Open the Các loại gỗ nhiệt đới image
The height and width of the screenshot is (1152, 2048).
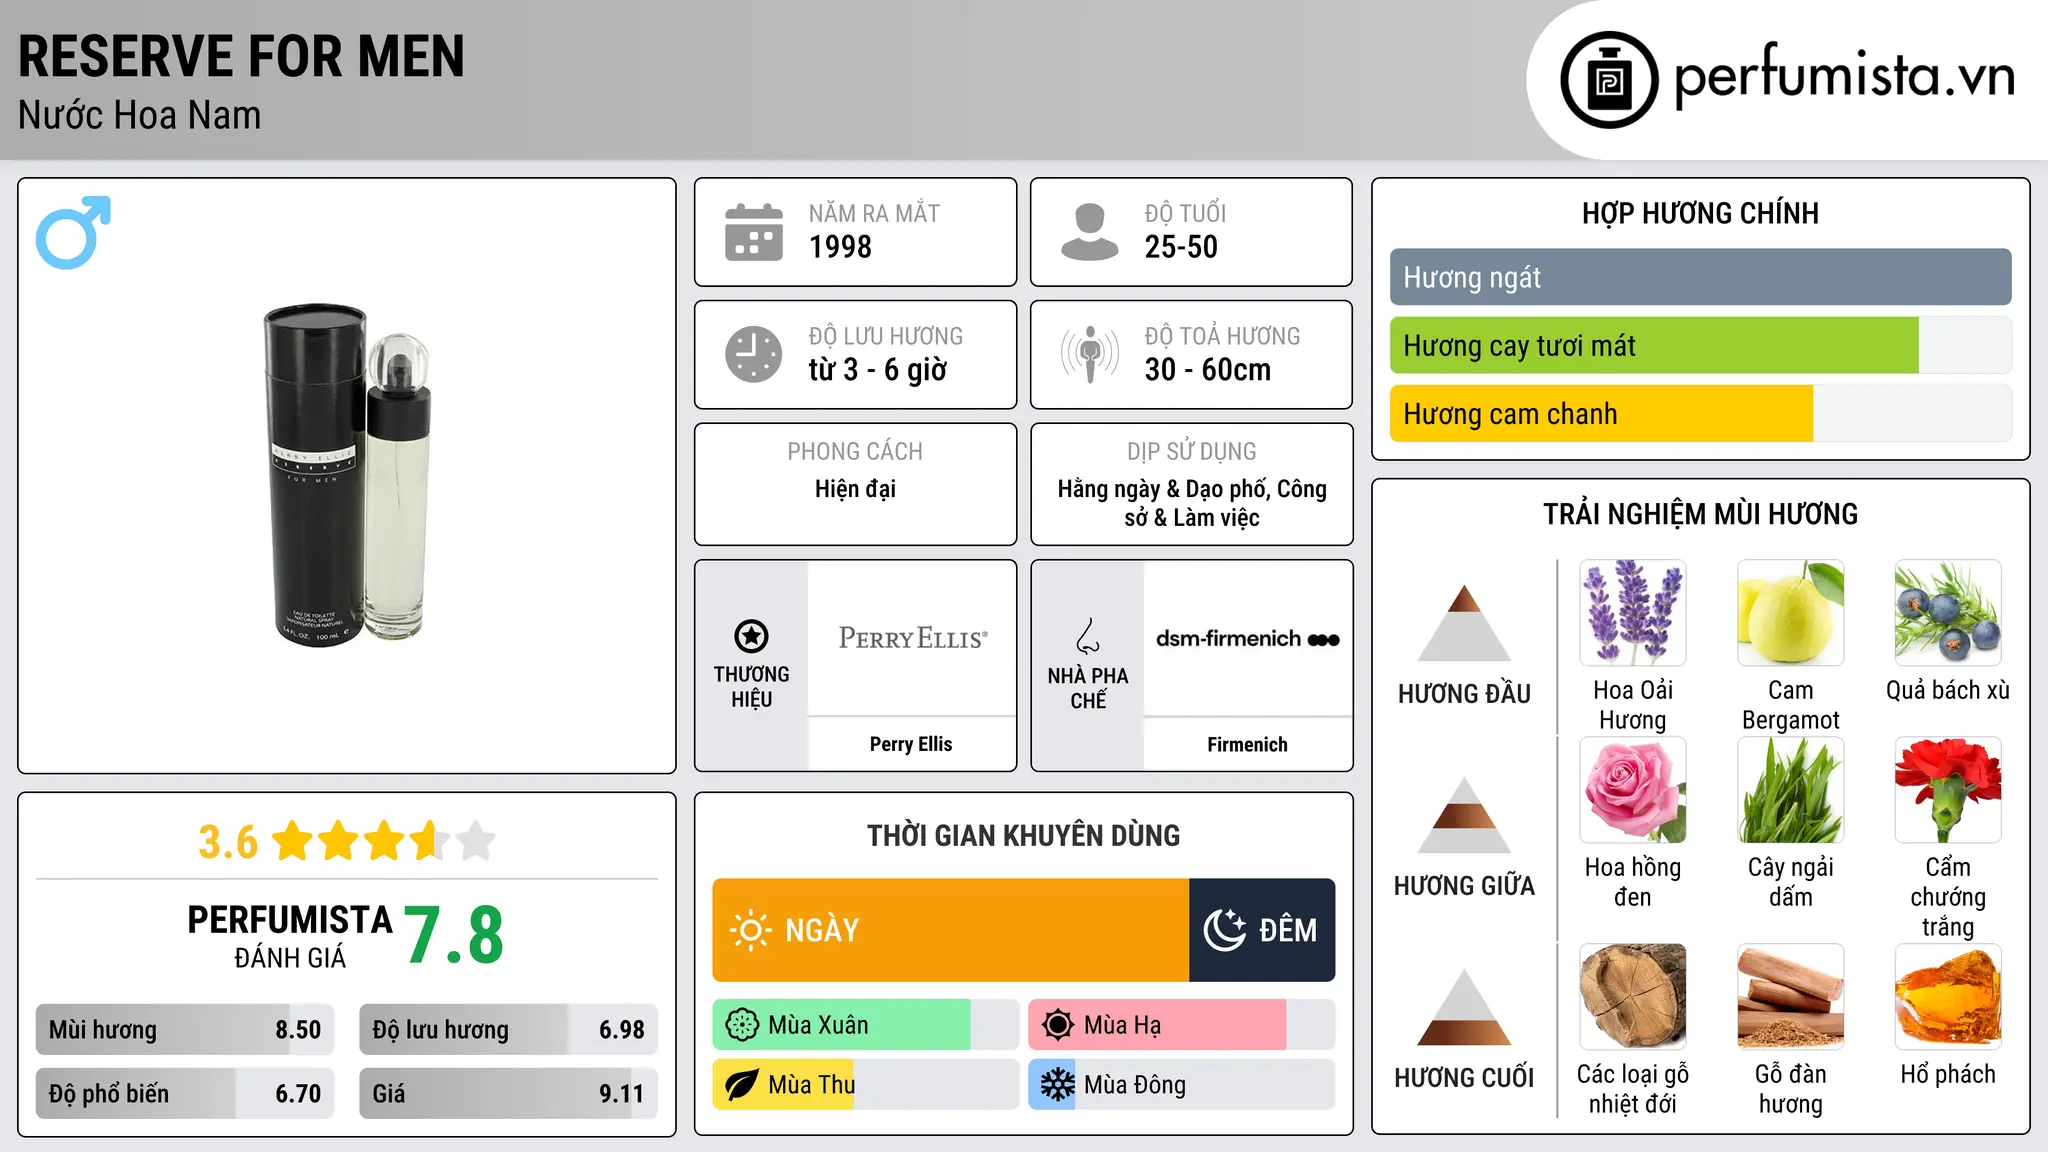(x=1633, y=997)
